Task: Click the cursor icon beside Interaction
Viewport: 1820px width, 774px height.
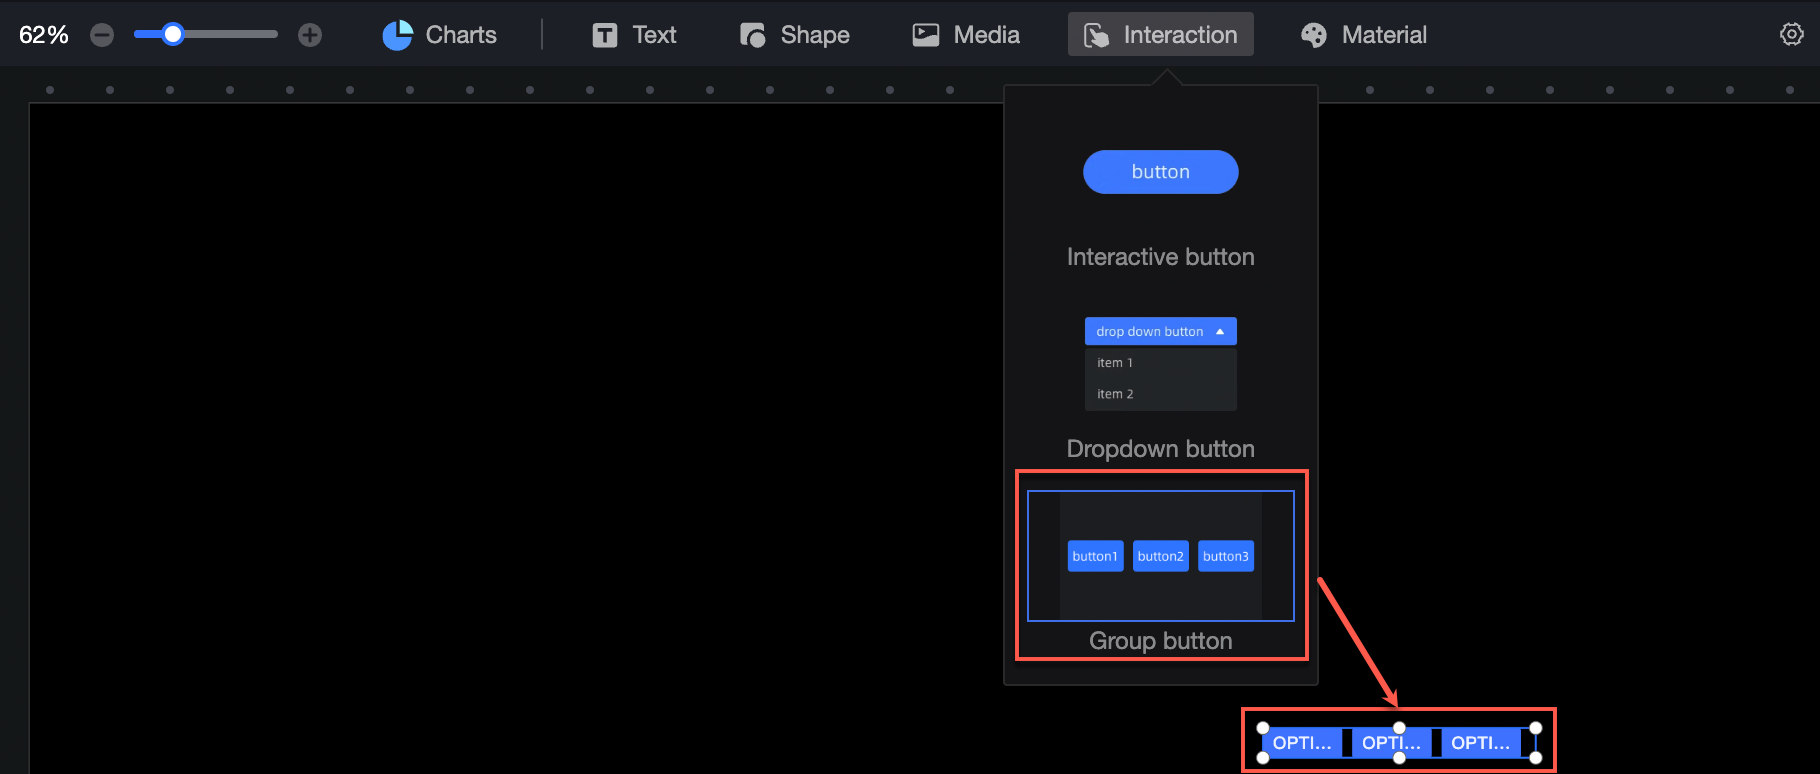Action: click(x=1096, y=35)
